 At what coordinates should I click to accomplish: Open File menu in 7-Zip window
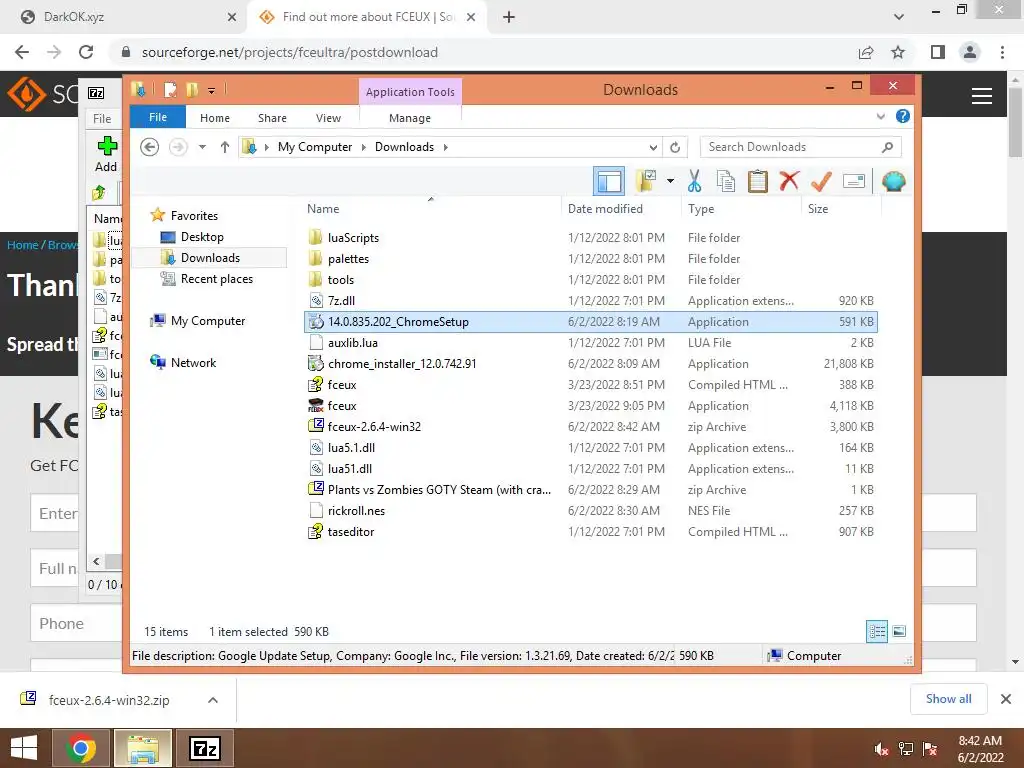(x=102, y=118)
